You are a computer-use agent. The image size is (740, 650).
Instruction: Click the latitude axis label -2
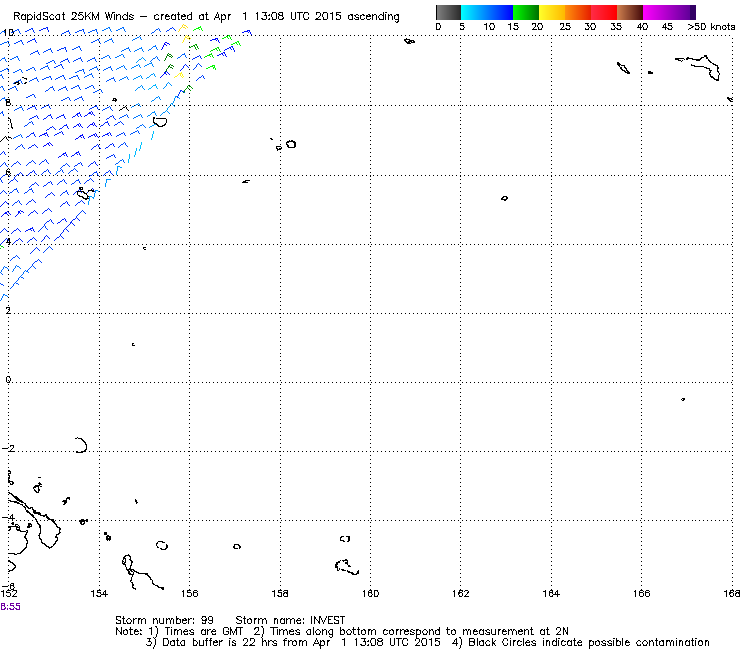tap(8, 448)
